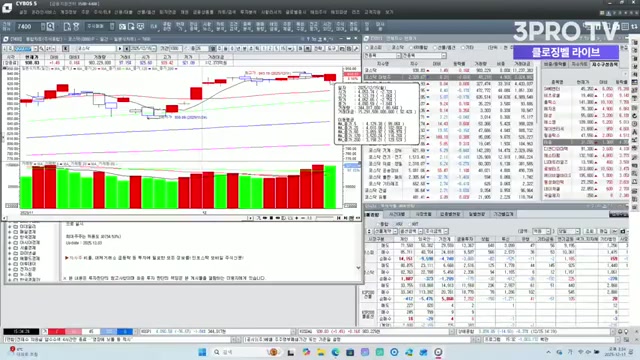Click the 종목명 column header

(557, 82)
